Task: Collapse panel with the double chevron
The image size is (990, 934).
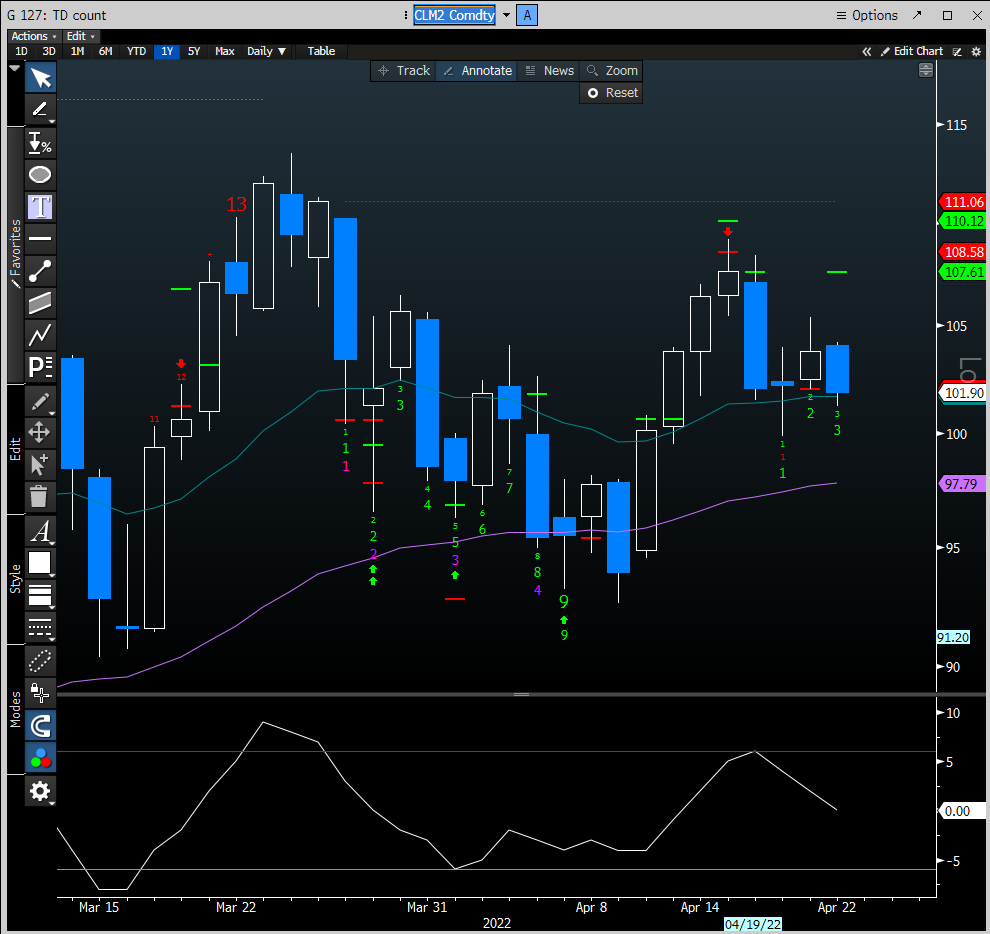Action: tap(867, 52)
